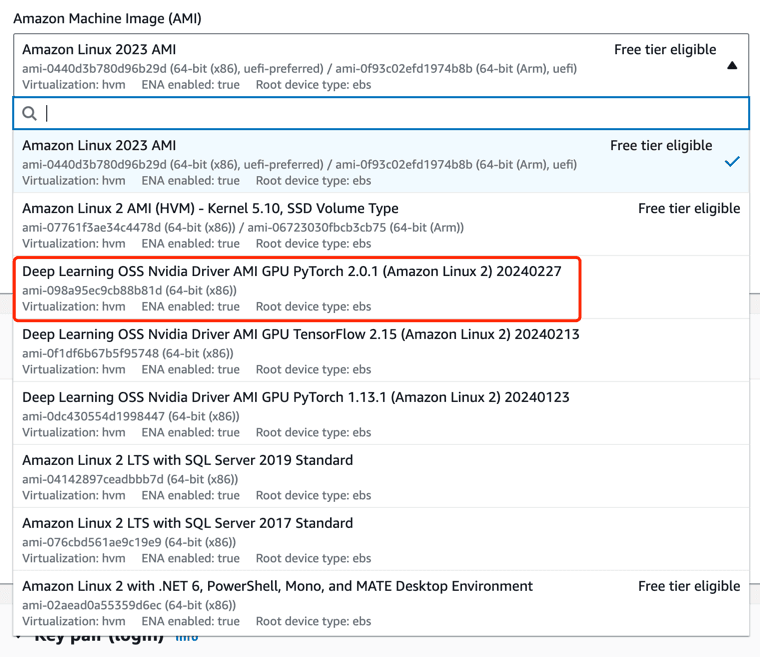Click Free tier eligible on Amazon Linux 2023 list row
Screen dimensions: 760x657
[661, 146]
